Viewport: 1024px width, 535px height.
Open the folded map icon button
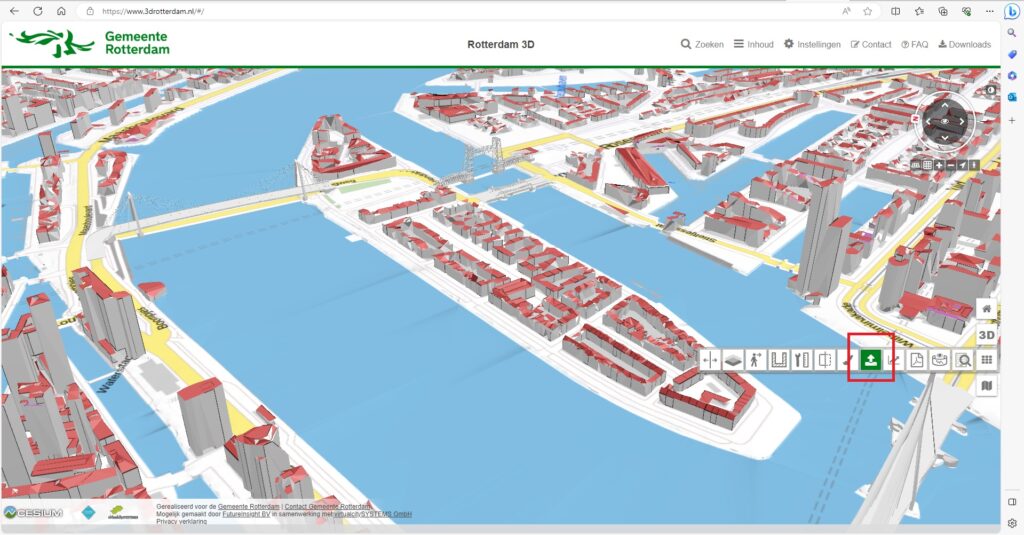pyautogui.click(x=987, y=385)
